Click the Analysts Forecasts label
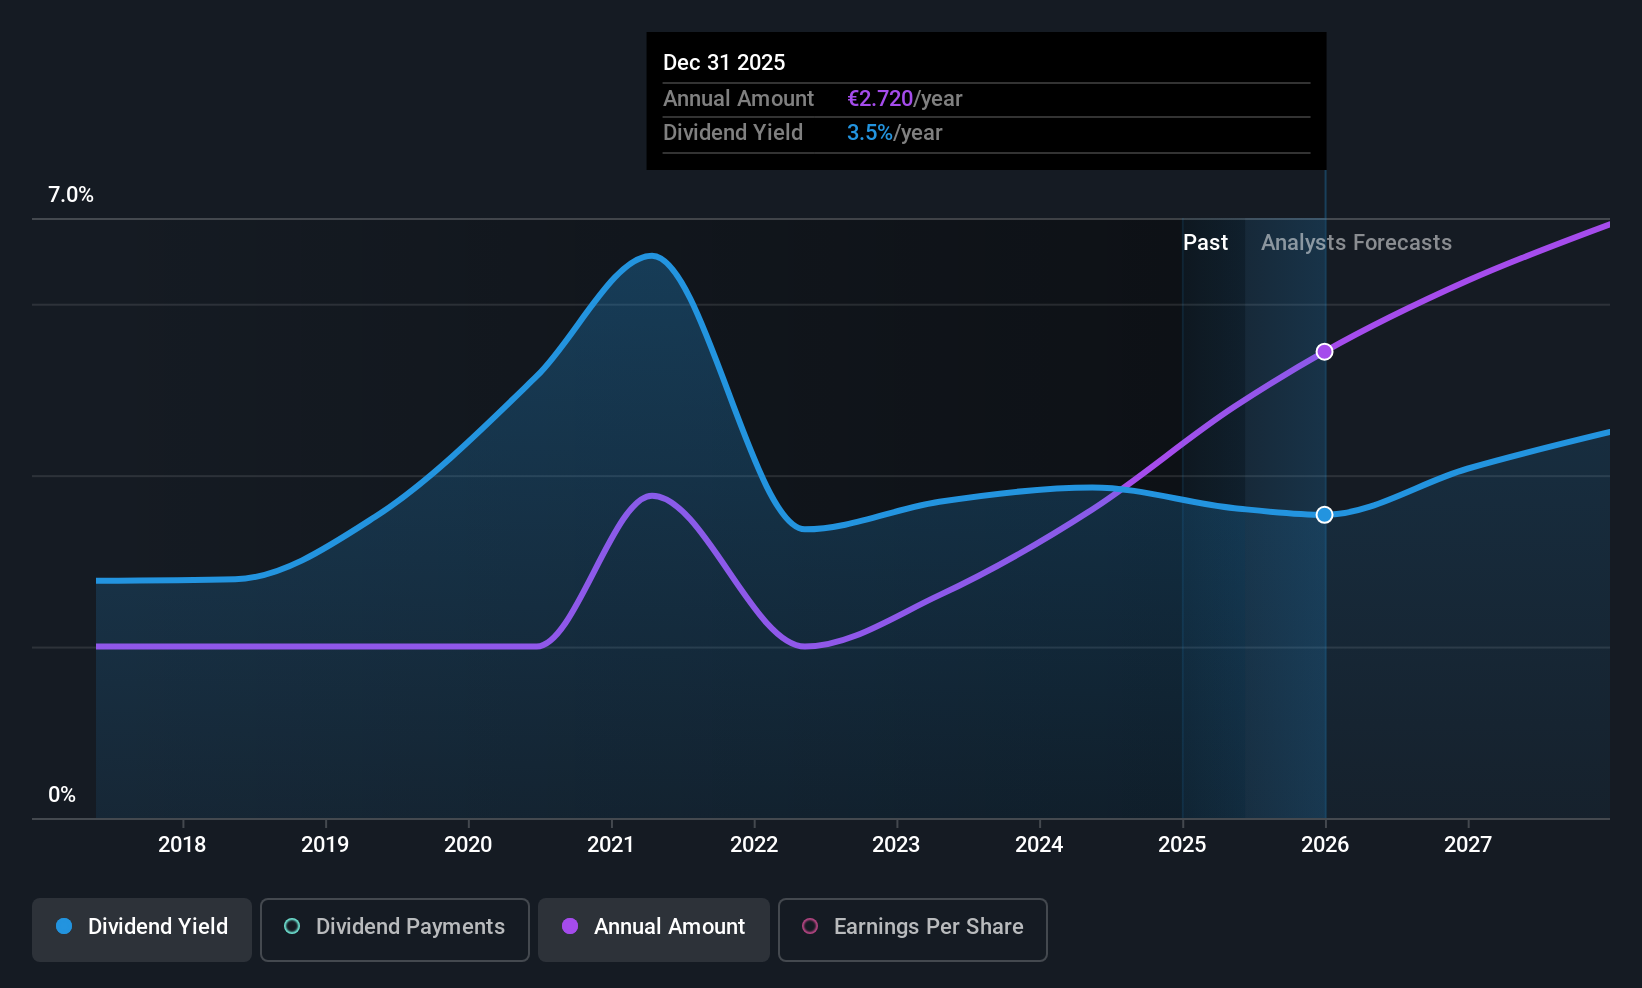Image resolution: width=1642 pixels, height=988 pixels. click(x=1356, y=243)
